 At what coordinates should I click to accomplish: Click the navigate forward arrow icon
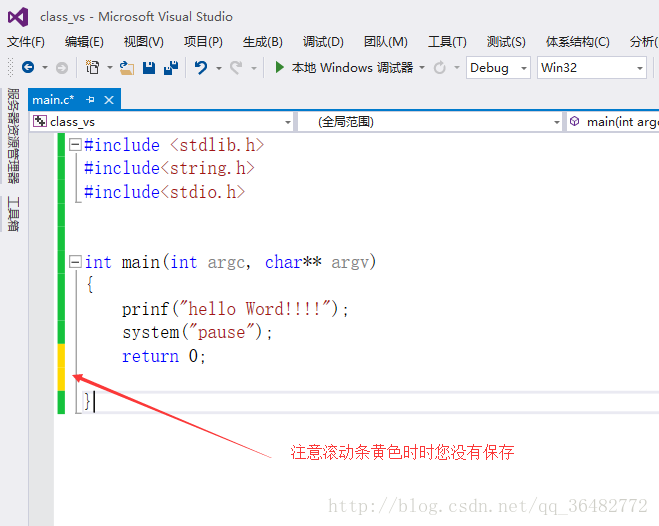click(62, 68)
